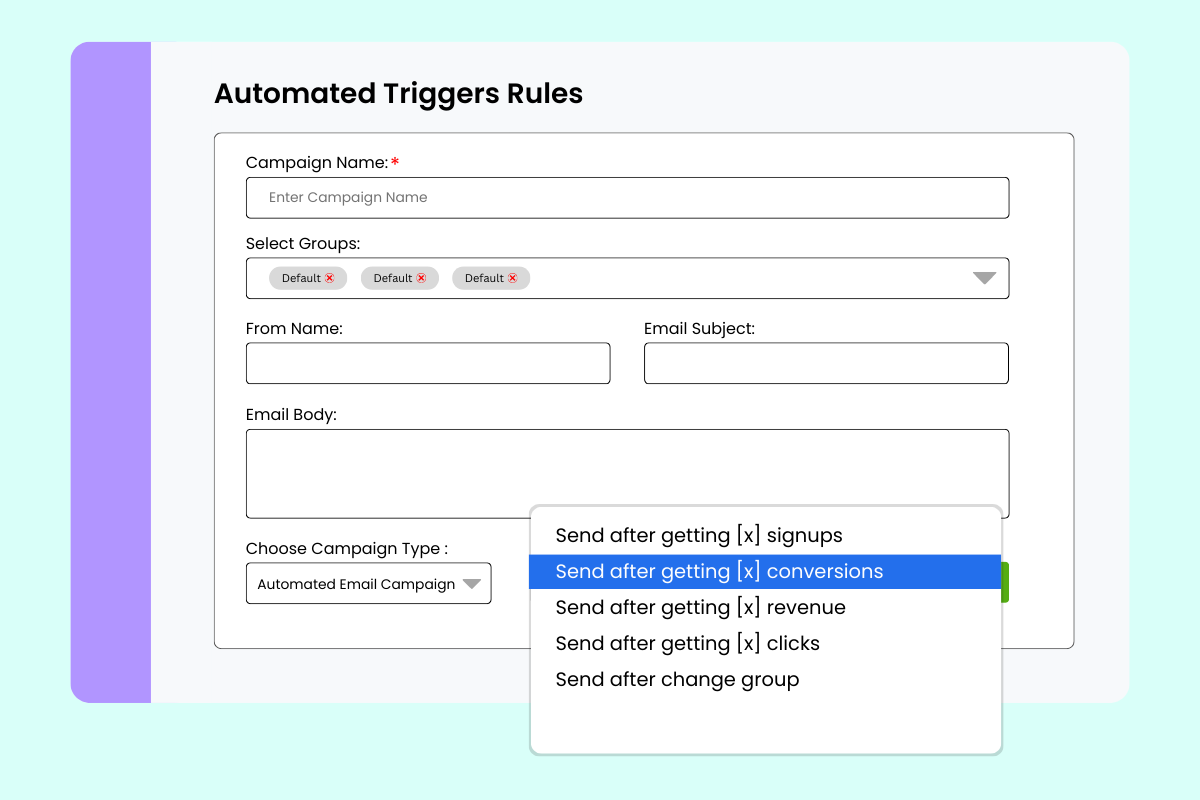
Task: Select Send after getting [x] conversions option
Action: tap(719, 572)
